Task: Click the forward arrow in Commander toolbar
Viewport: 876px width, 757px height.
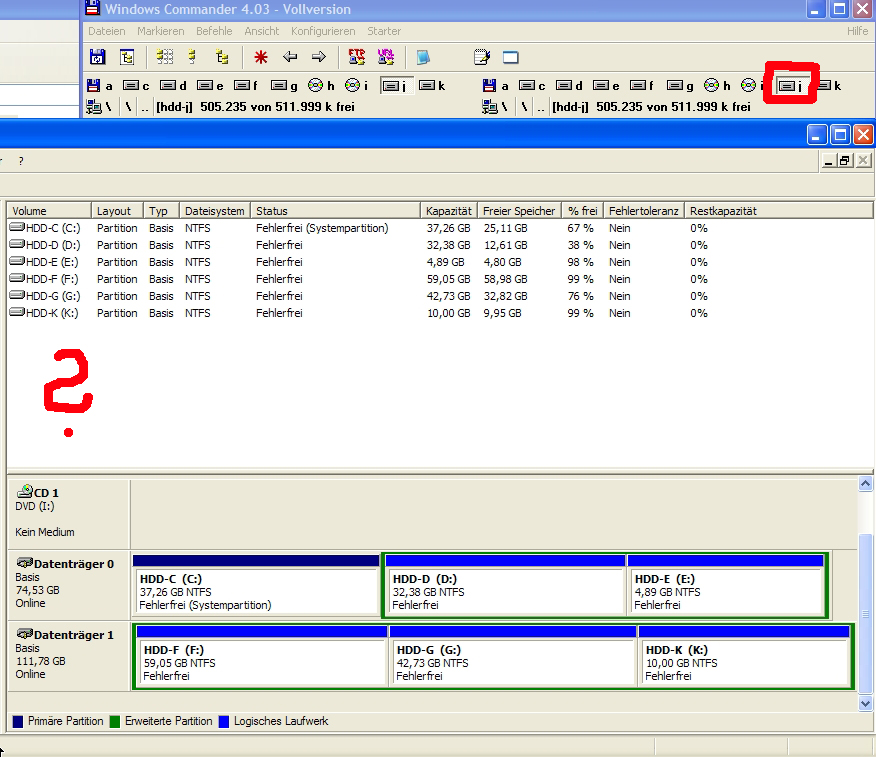Action: [x=319, y=57]
